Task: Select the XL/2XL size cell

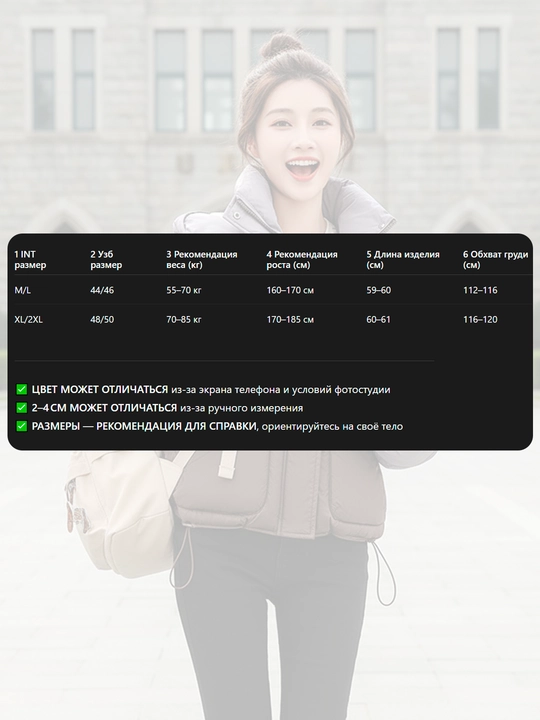Action: coord(28,320)
